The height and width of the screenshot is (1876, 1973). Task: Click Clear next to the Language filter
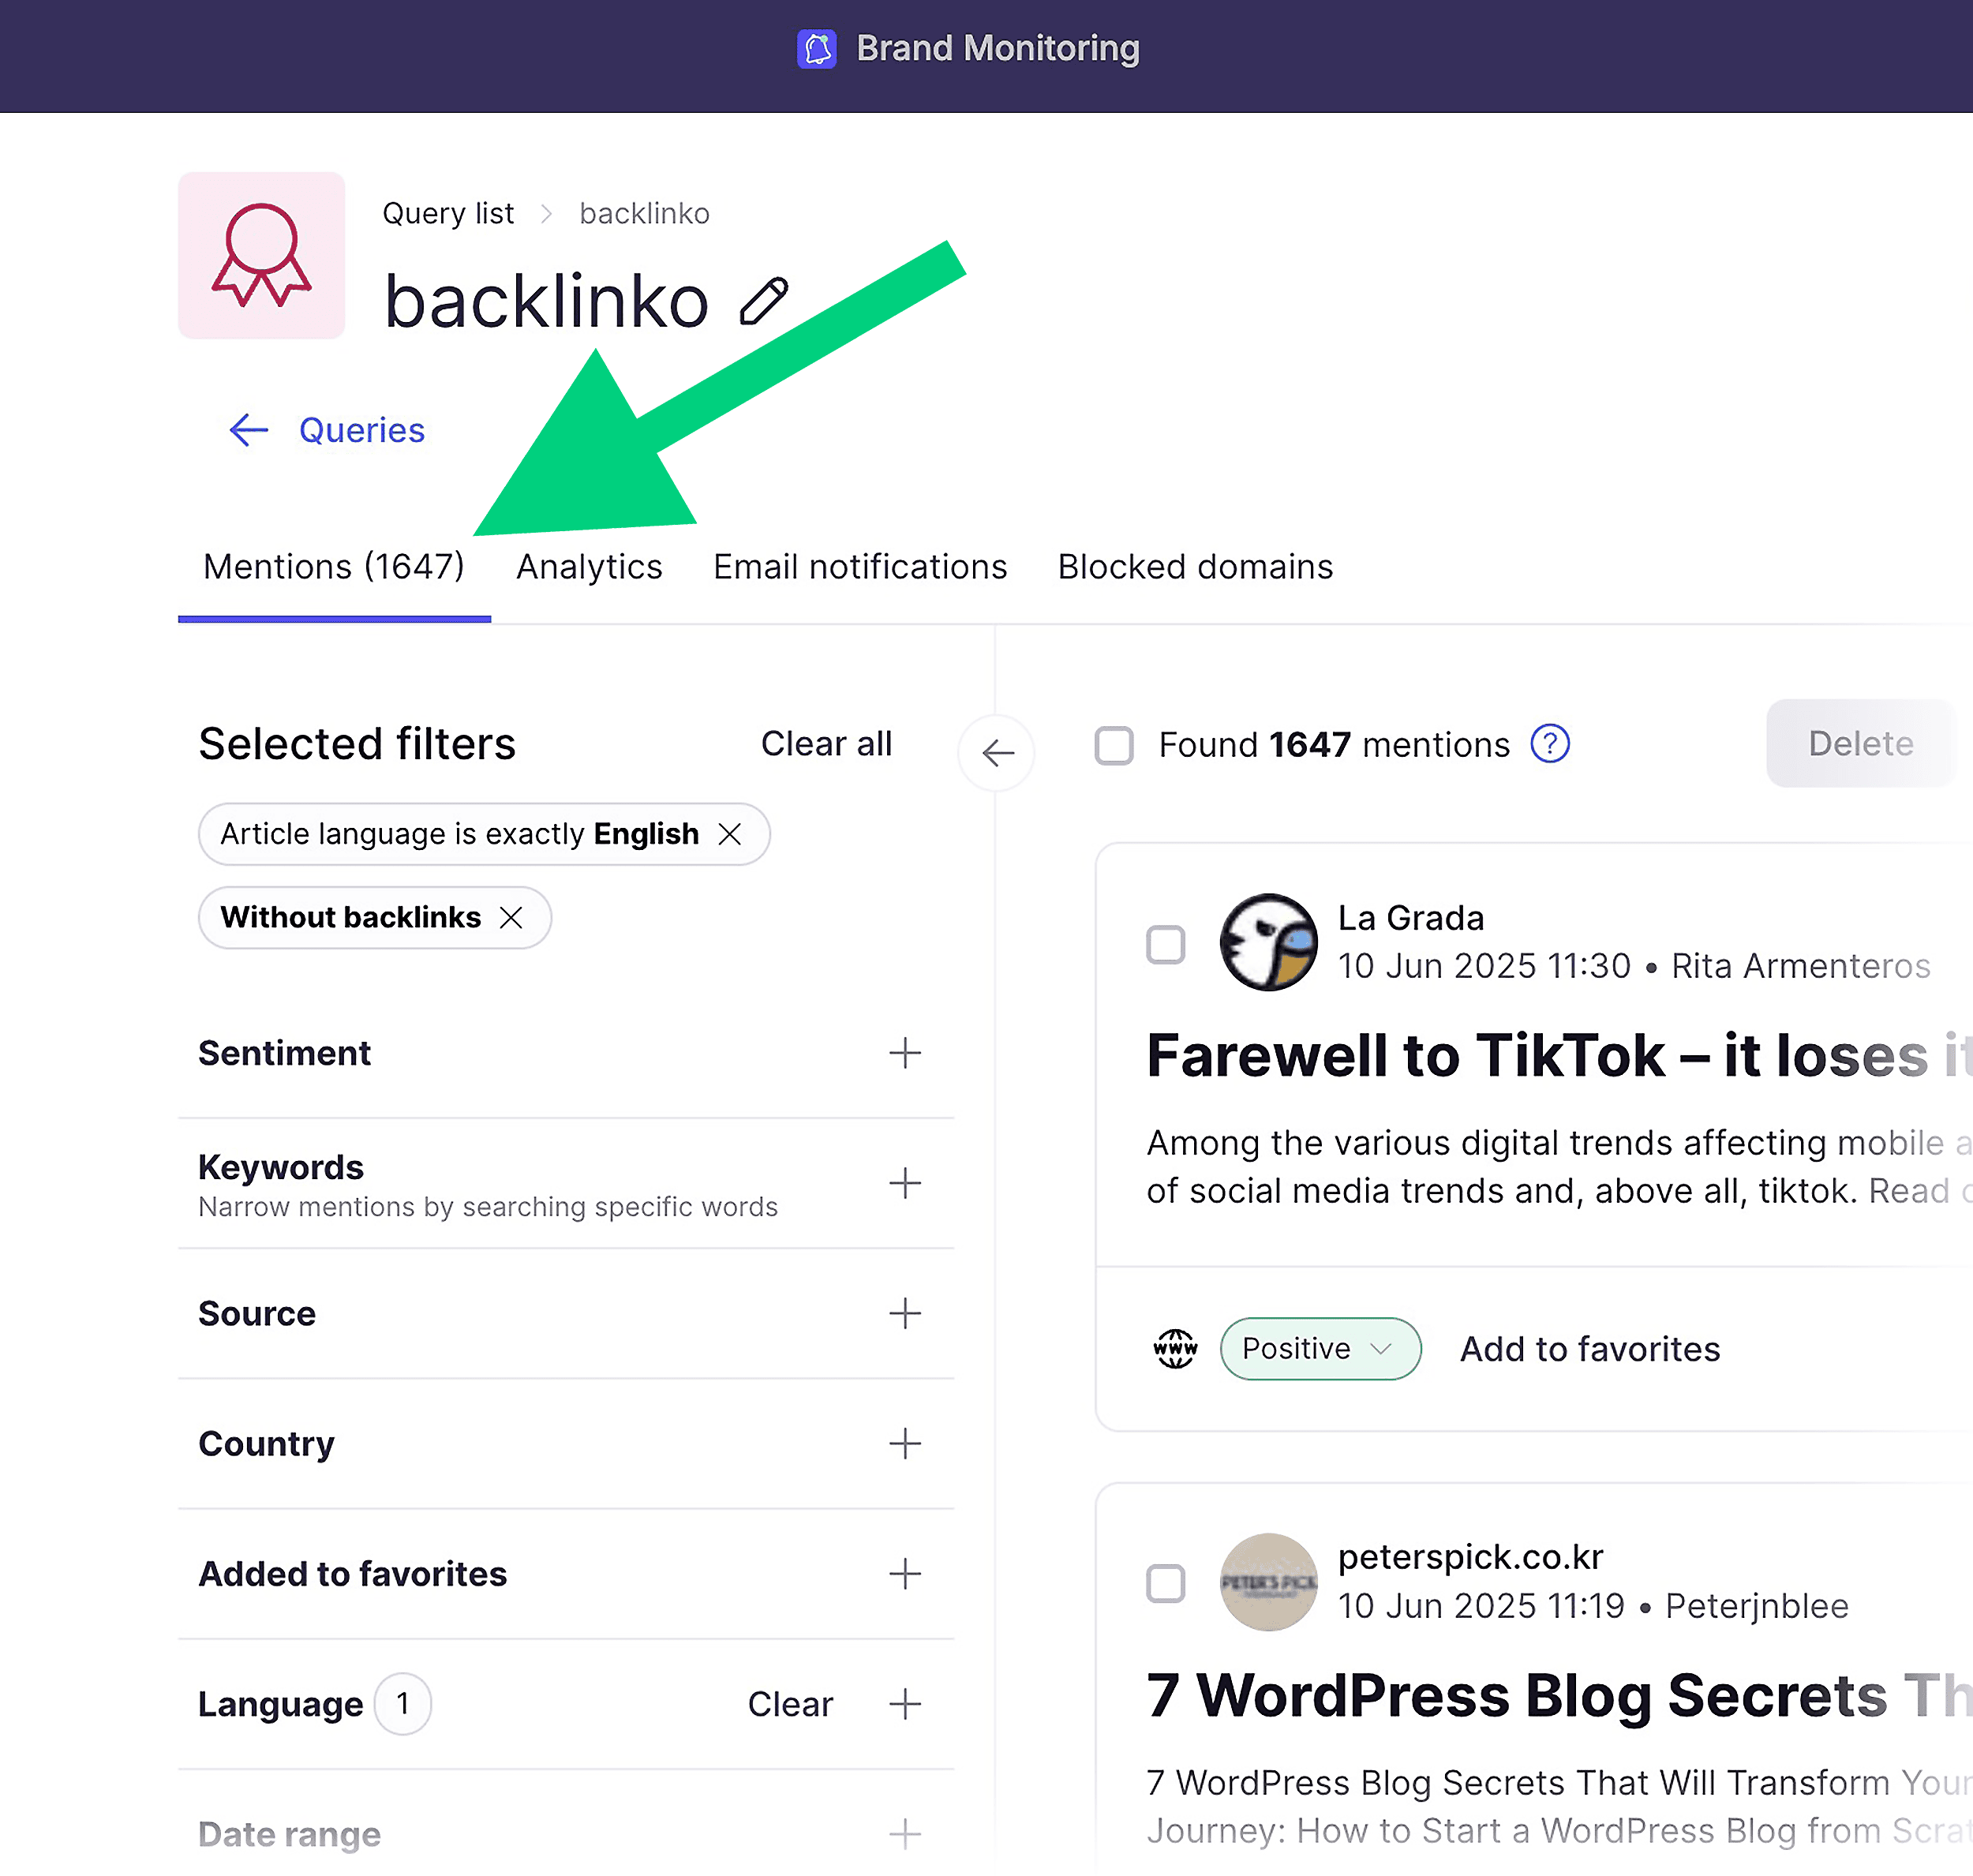790,1704
